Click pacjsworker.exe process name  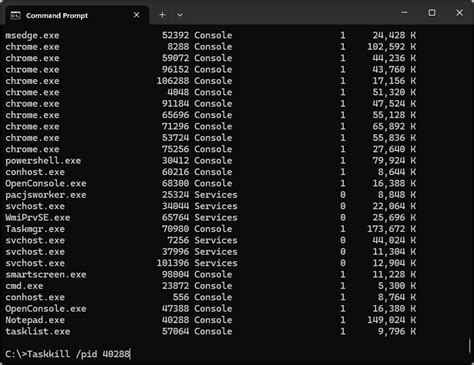pos(46,195)
